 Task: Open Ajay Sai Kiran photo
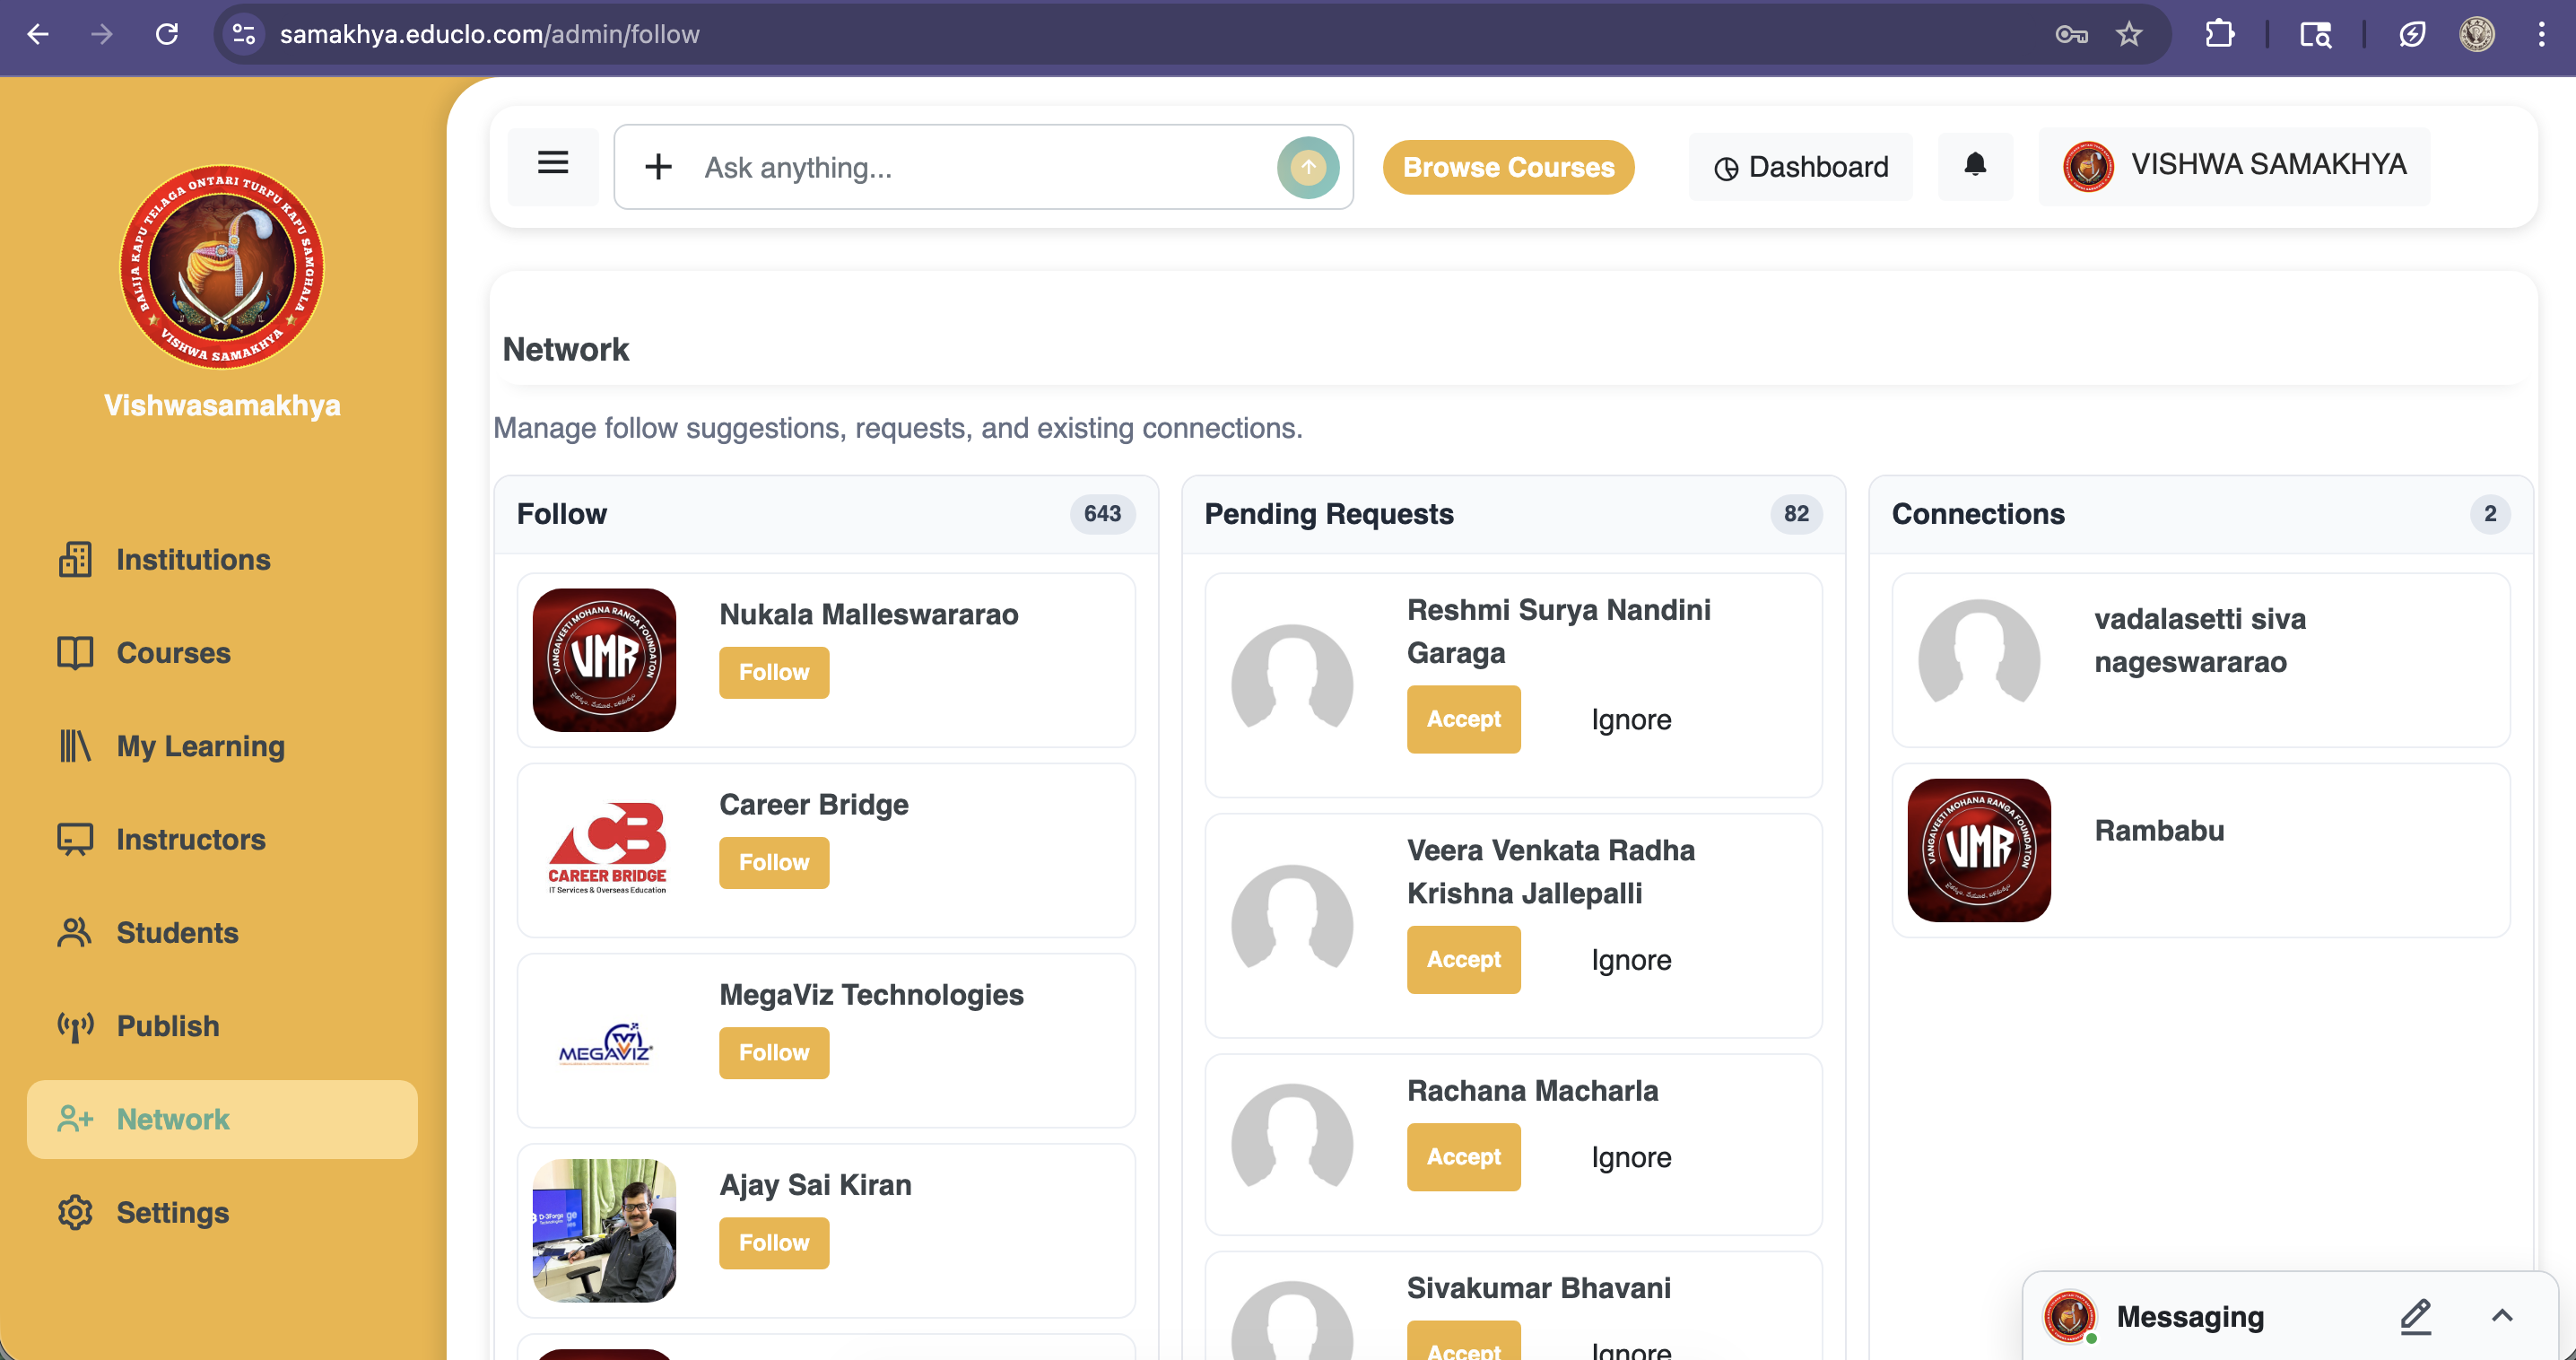point(604,1230)
